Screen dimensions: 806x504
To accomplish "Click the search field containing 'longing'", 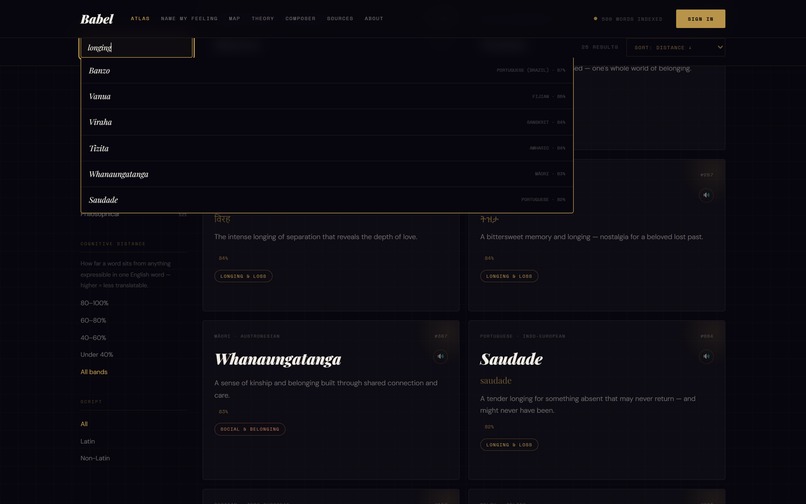I will 136,47.
